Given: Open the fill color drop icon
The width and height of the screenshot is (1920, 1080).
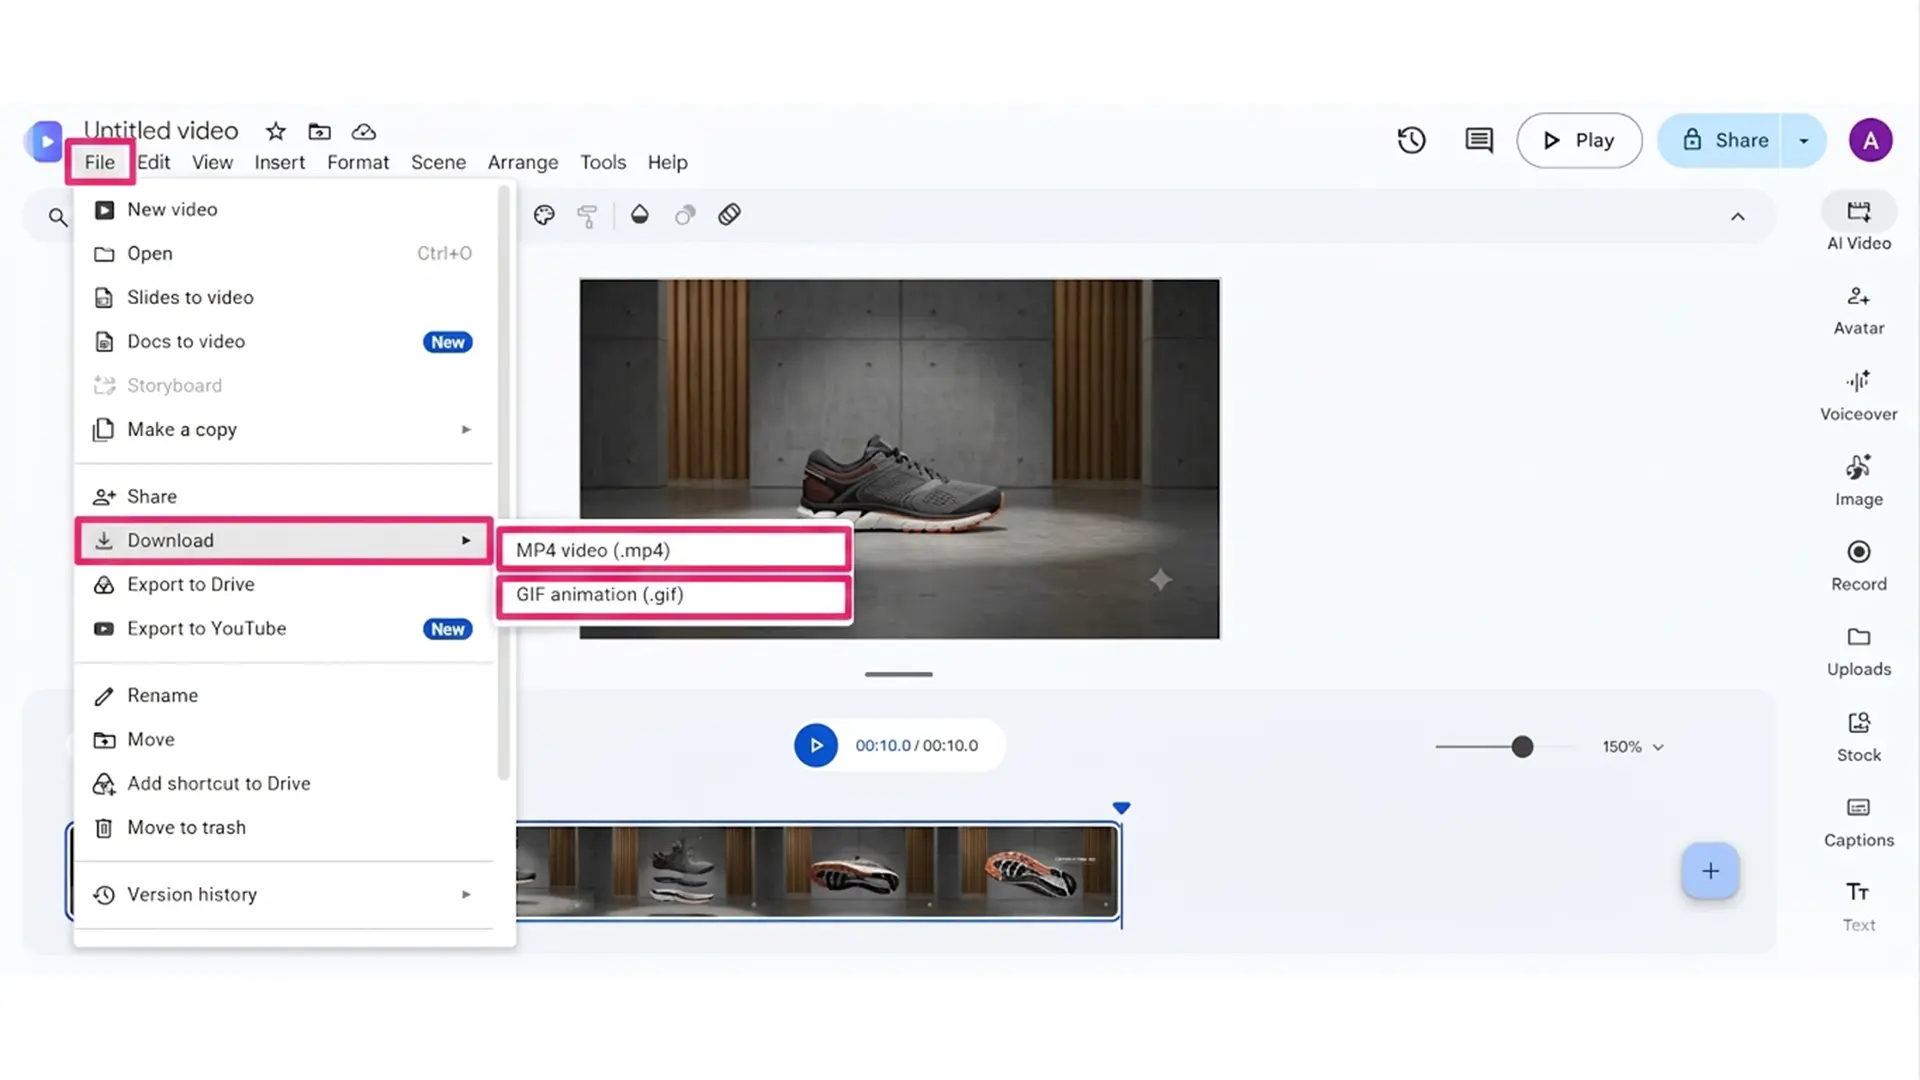Looking at the screenshot, I should click(640, 215).
